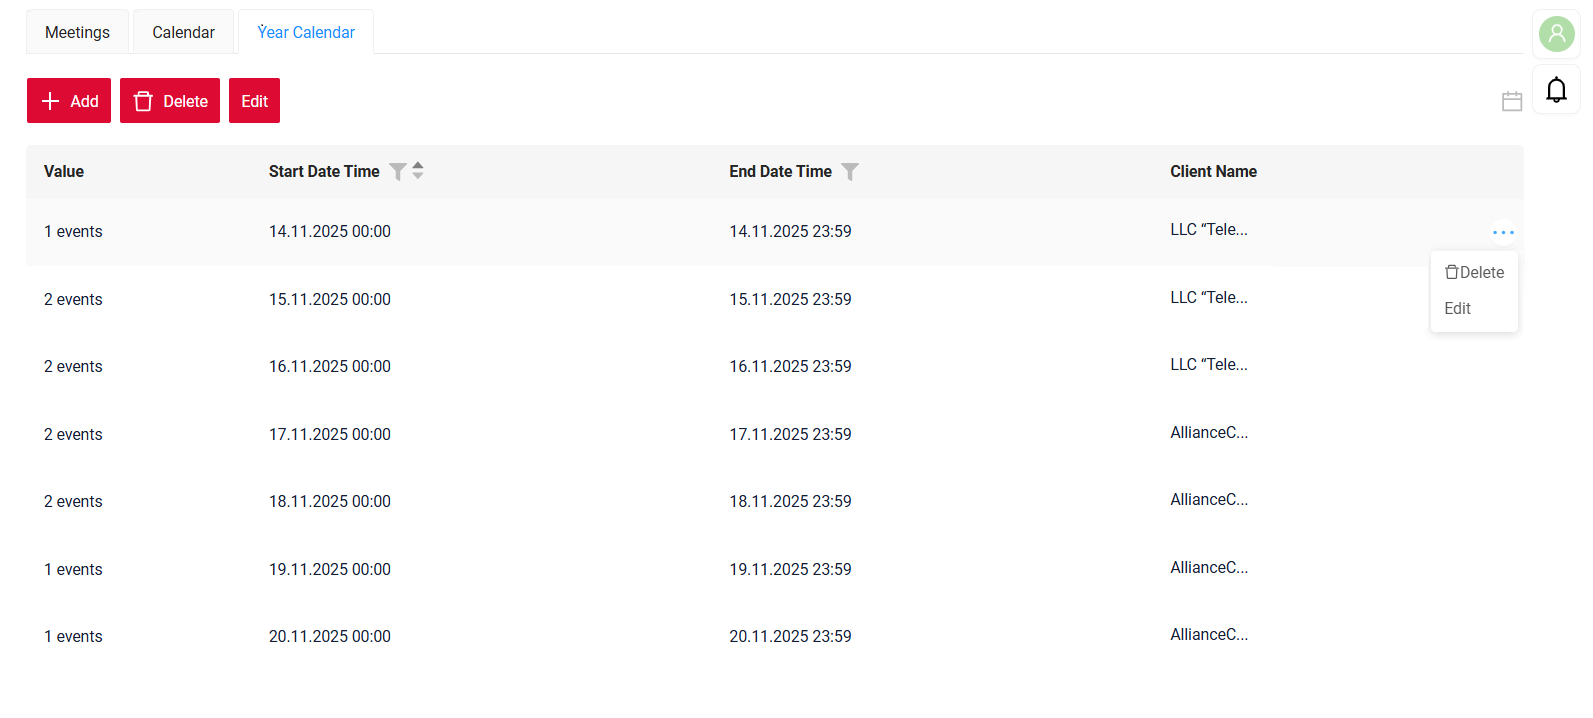Click the three-dots row actions menu

pyautogui.click(x=1503, y=232)
